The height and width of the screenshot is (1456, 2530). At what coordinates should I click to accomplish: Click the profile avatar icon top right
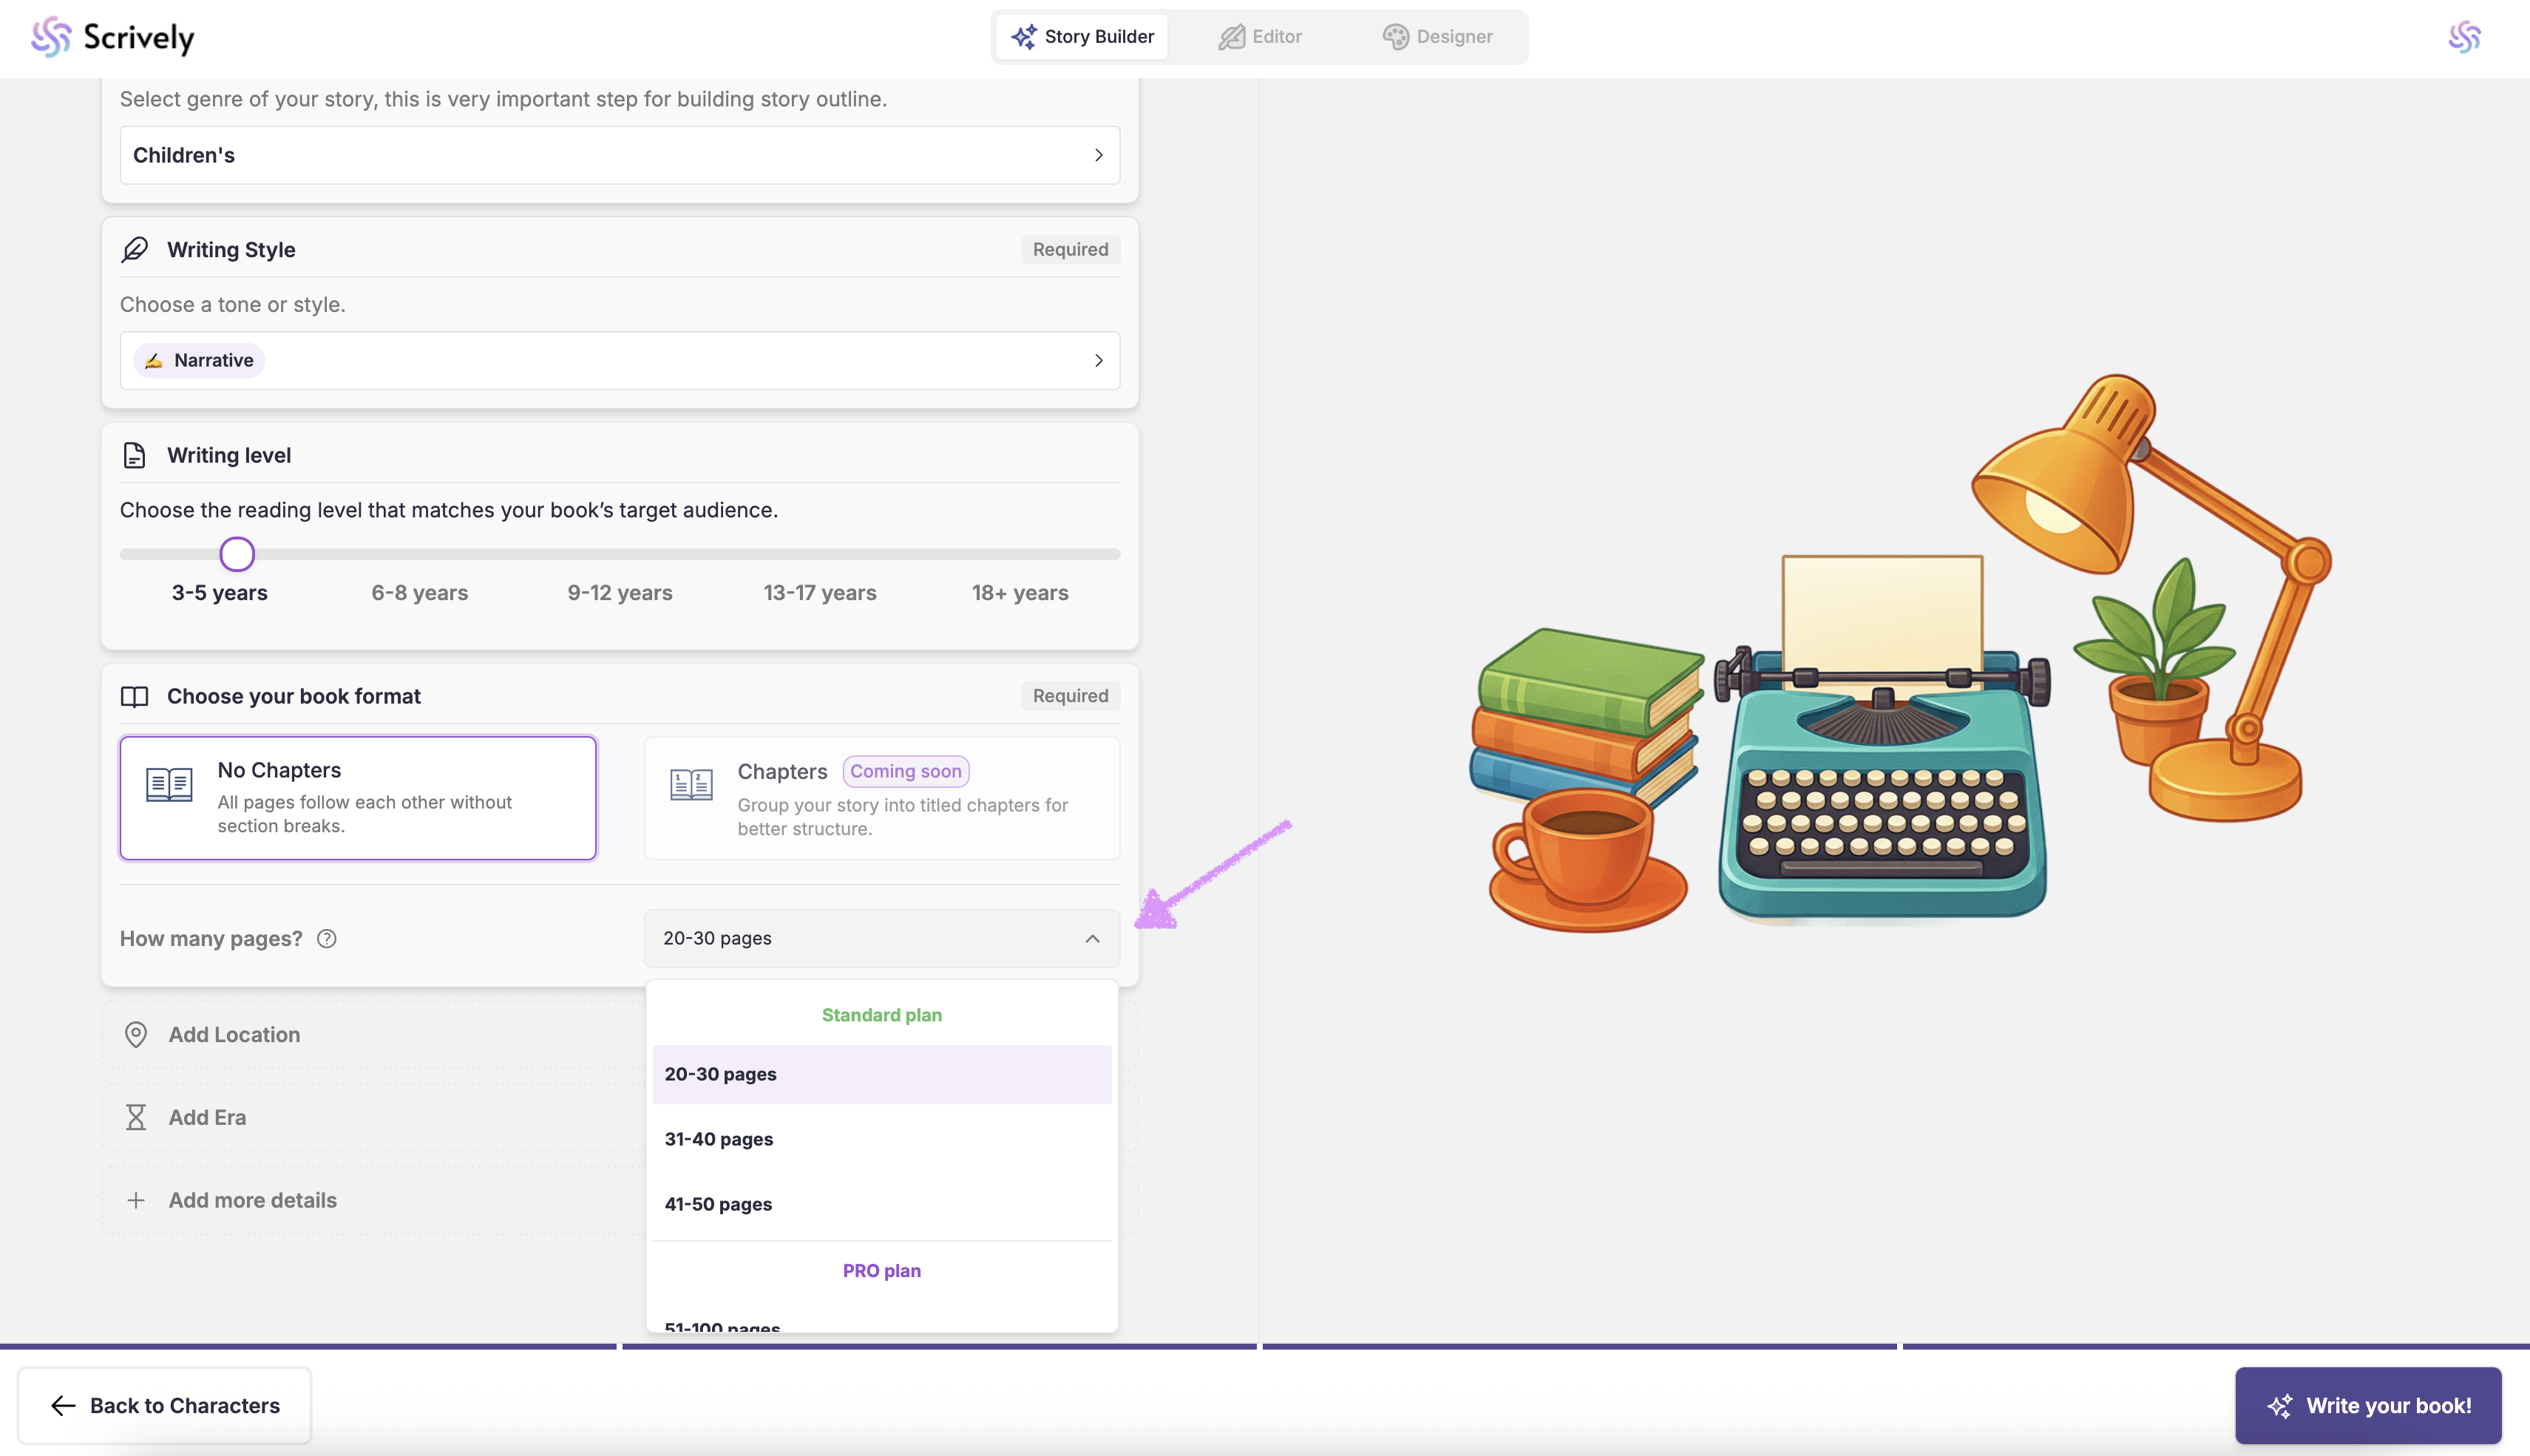click(x=2464, y=37)
